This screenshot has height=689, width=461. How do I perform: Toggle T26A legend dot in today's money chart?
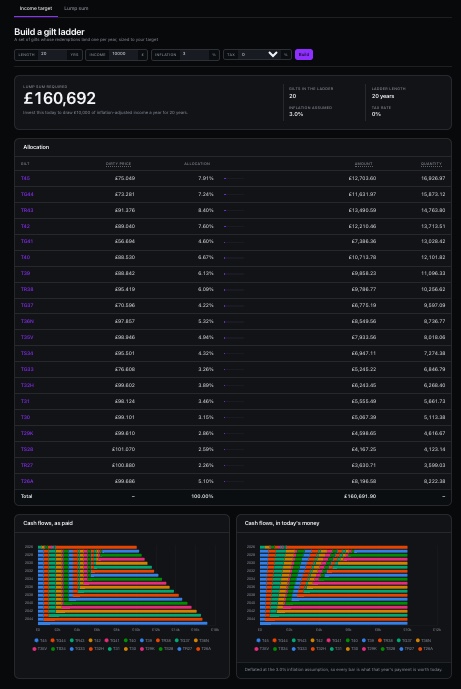pos(420,649)
